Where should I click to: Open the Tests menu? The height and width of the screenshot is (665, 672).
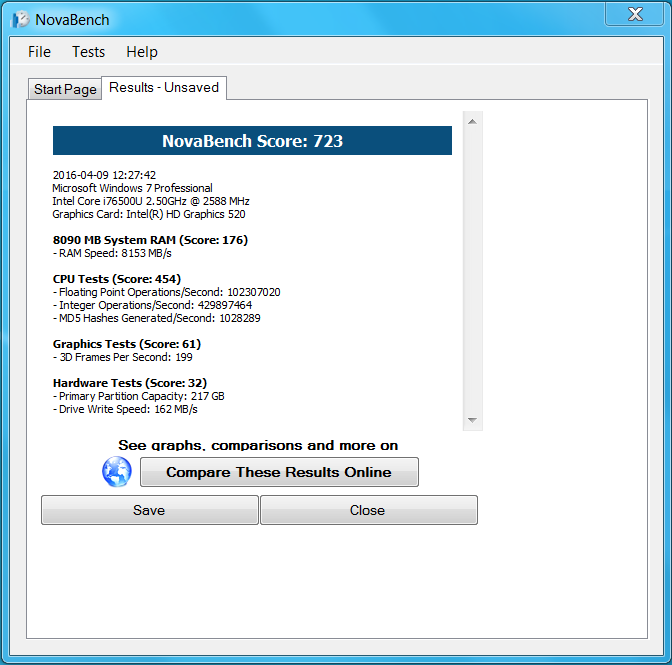(88, 52)
